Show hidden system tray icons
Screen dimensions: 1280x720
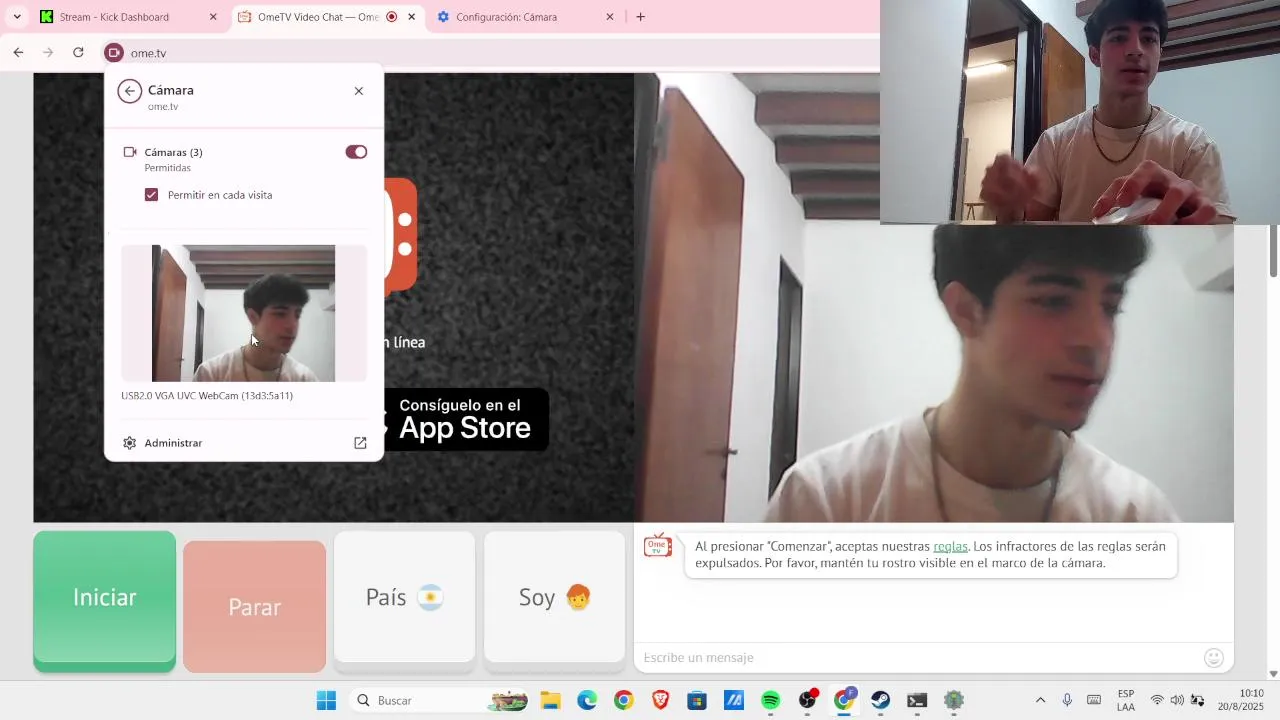(1040, 701)
